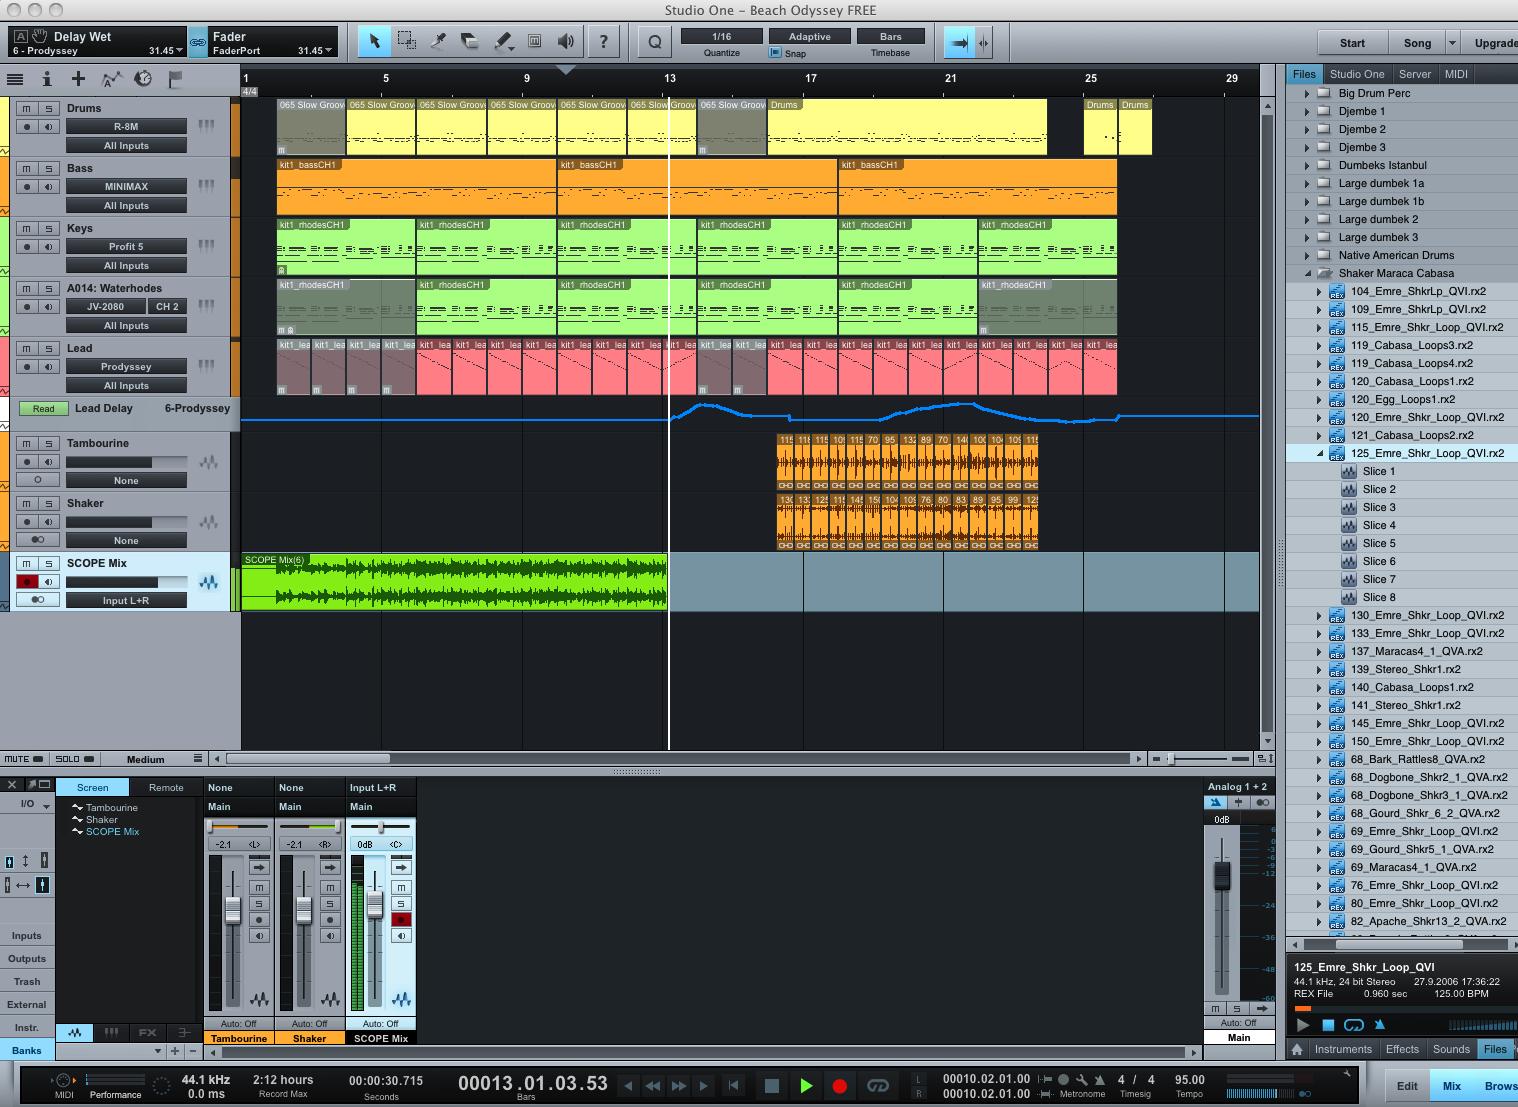Open the Bars timebase dropdown
This screenshot has height=1107, width=1518.
890,36
